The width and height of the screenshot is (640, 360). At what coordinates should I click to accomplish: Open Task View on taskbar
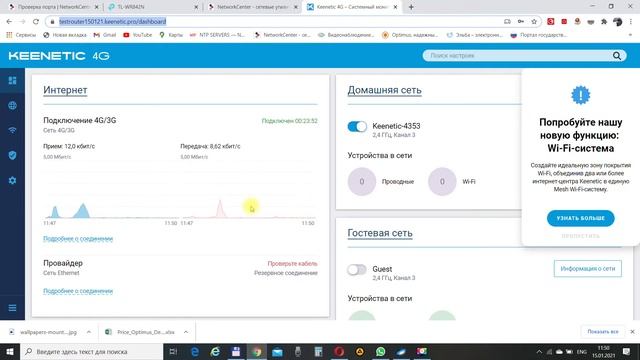173,351
